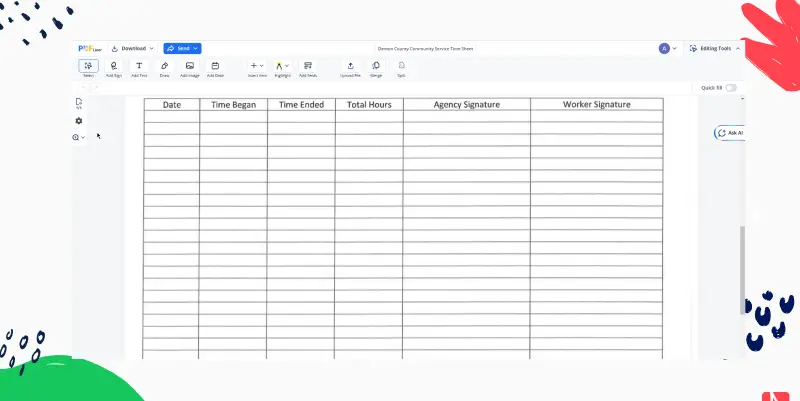The height and width of the screenshot is (401, 800).
Task: Click the Download button
Action: 133,48
